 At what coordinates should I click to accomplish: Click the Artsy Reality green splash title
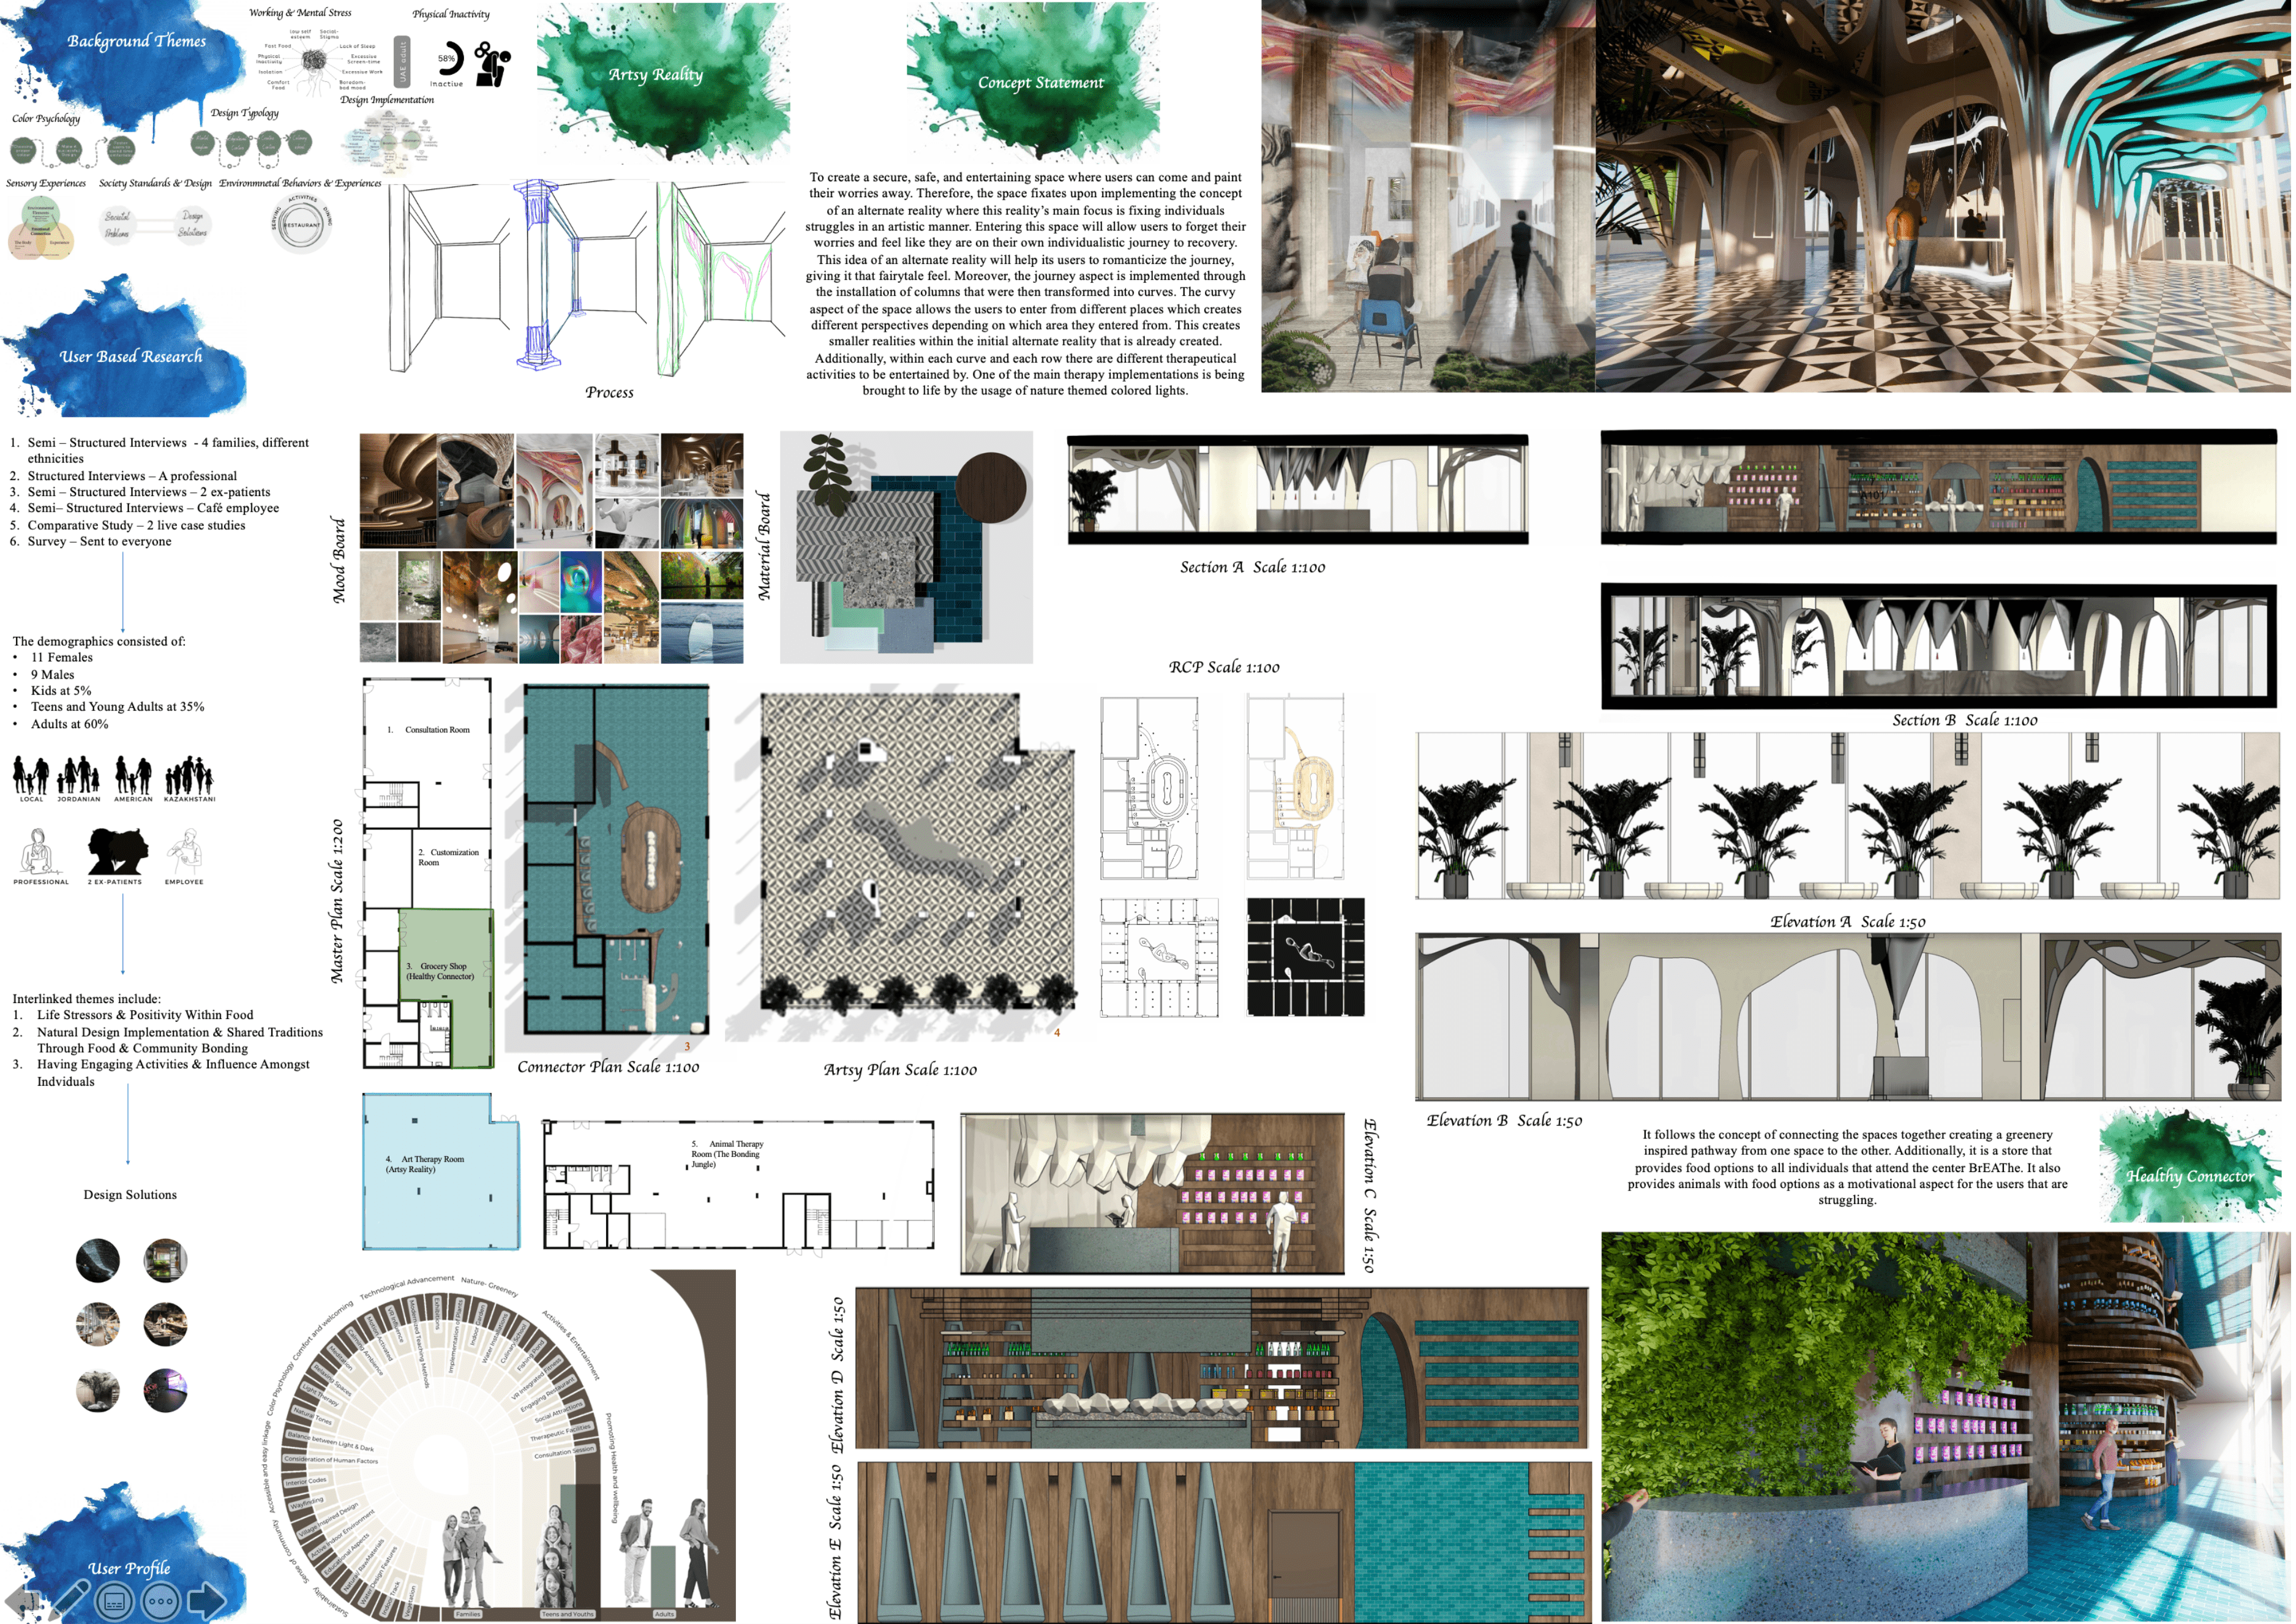click(x=657, y=76)
